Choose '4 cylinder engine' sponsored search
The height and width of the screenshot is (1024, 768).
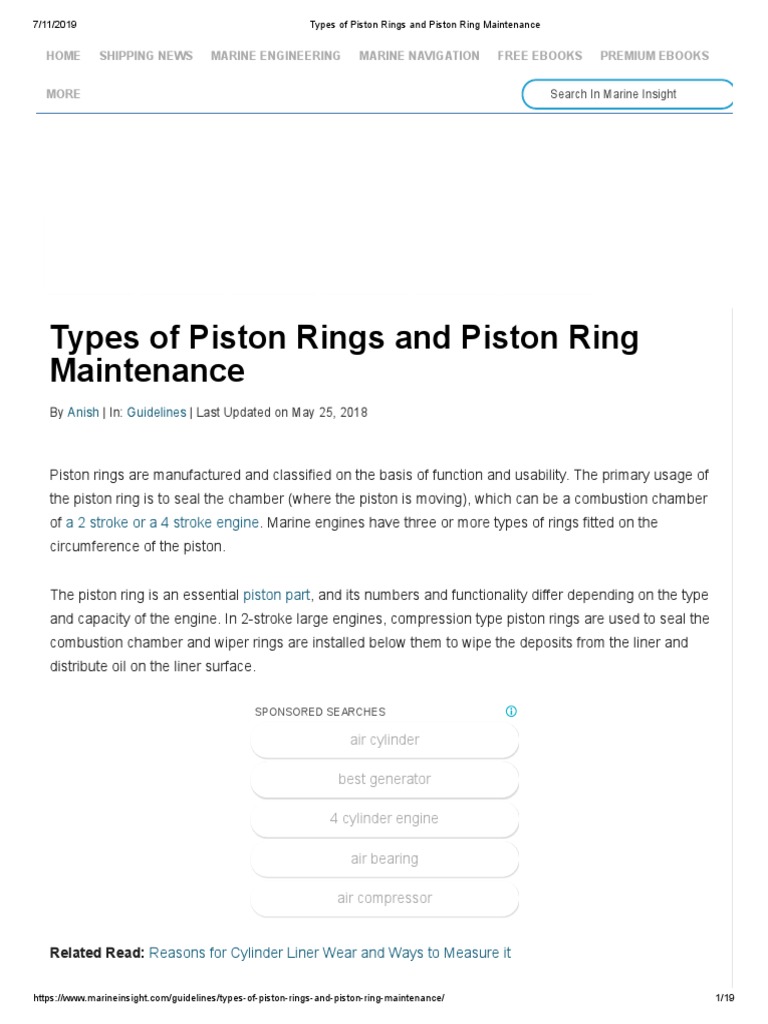point(384,818)
